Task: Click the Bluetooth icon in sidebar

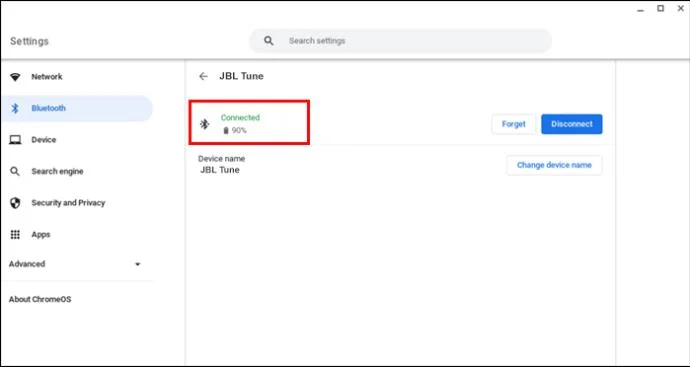Action: (15, 108)
